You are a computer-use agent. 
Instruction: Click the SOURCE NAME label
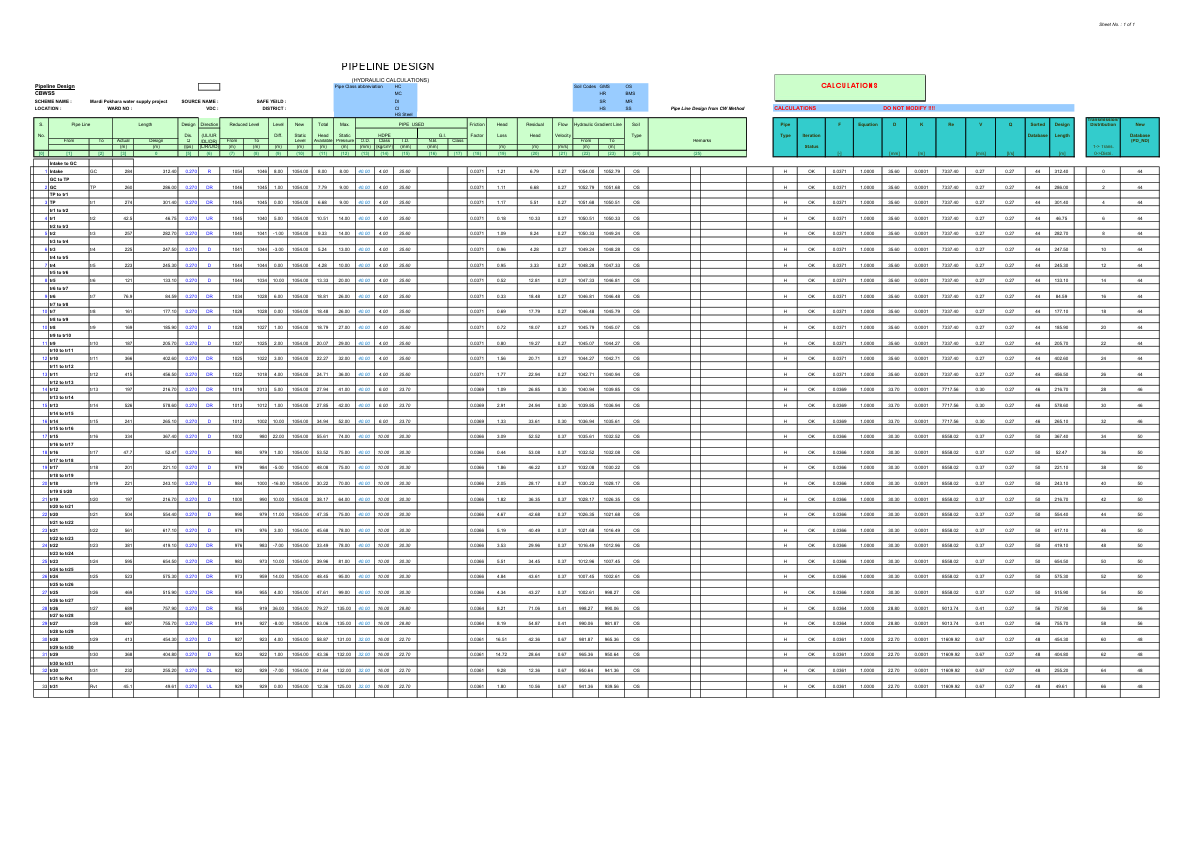pyautogui.click(x=200, y=101)
